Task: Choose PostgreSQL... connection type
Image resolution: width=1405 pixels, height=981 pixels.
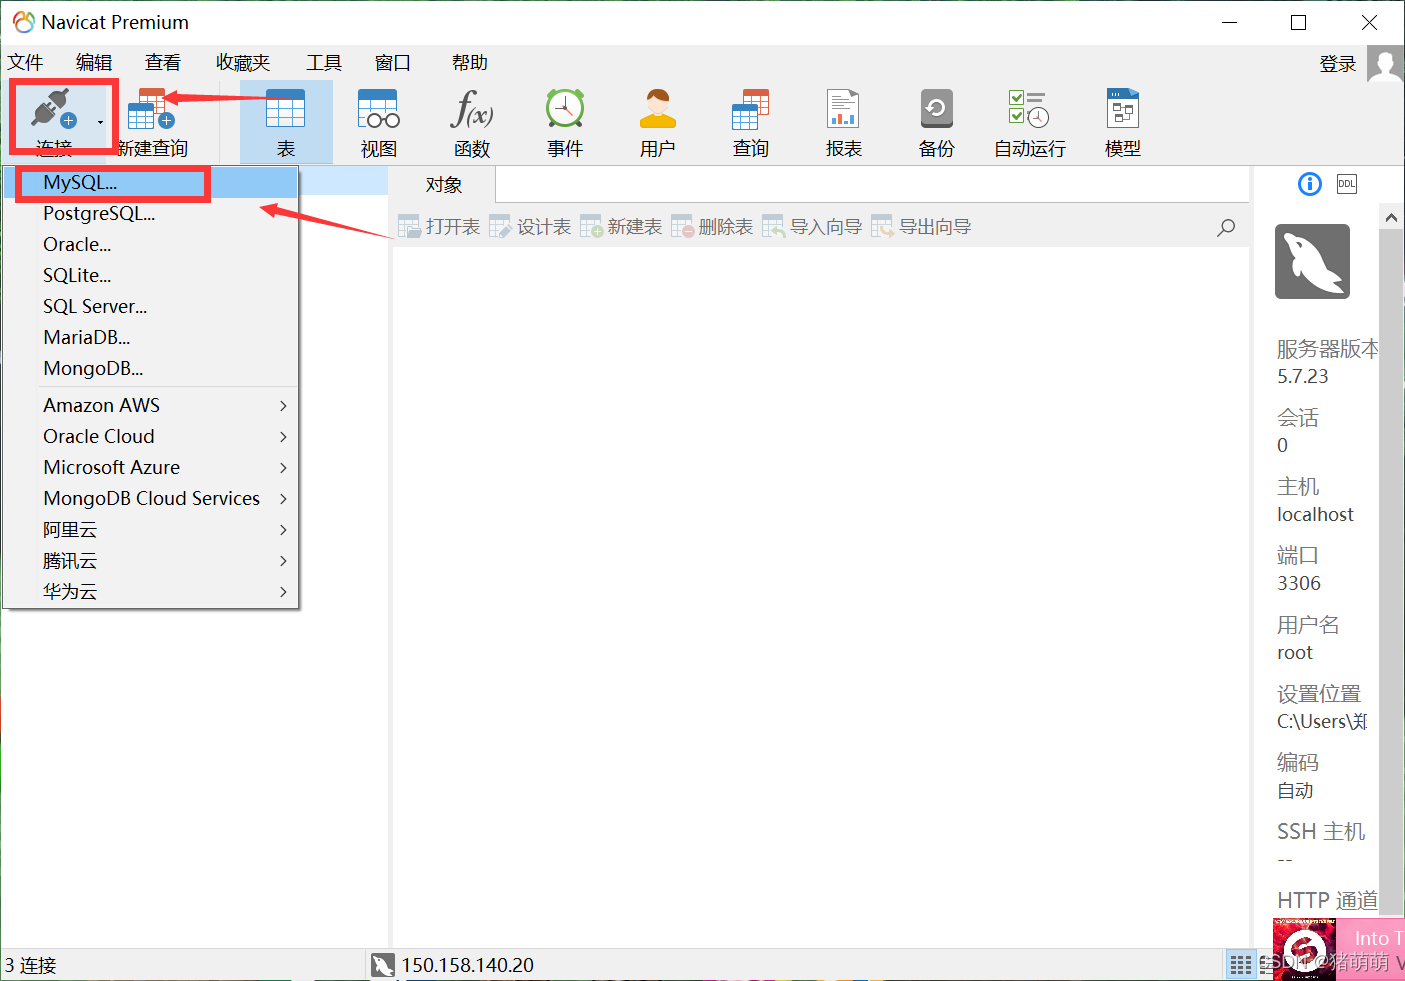Action: (x=151, y=214)
